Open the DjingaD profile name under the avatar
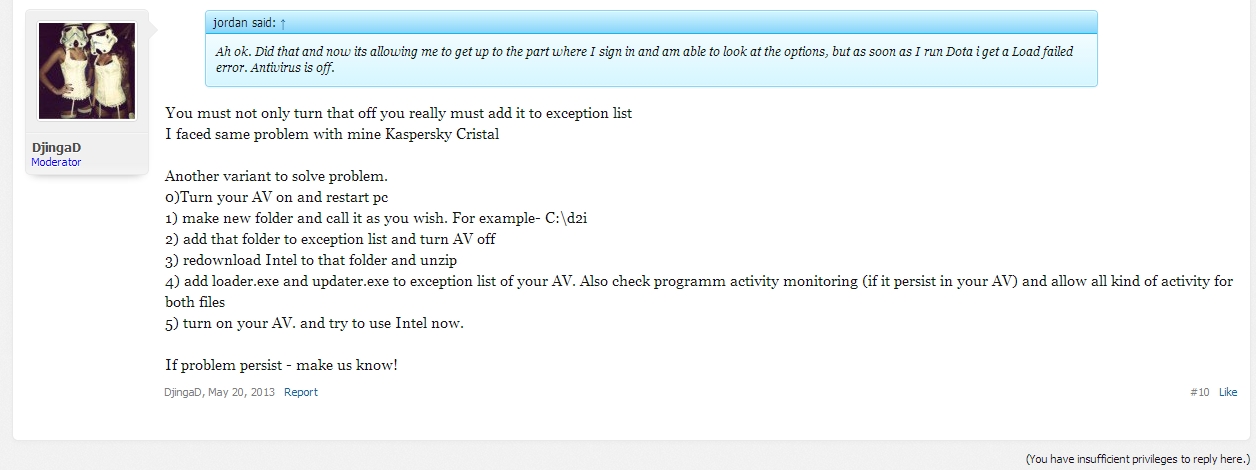Image resolution: width=1256 pixels, height=470 pixels. click(57, 148)
